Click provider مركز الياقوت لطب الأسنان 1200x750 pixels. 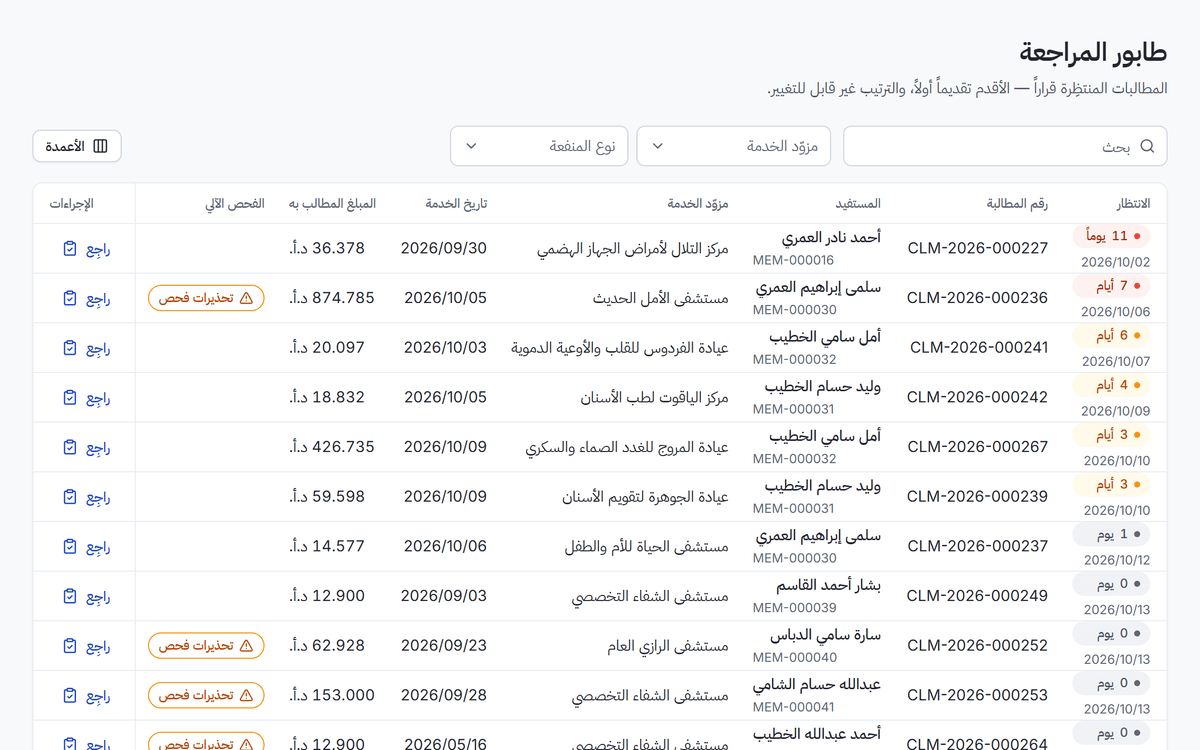click(655, 397)
